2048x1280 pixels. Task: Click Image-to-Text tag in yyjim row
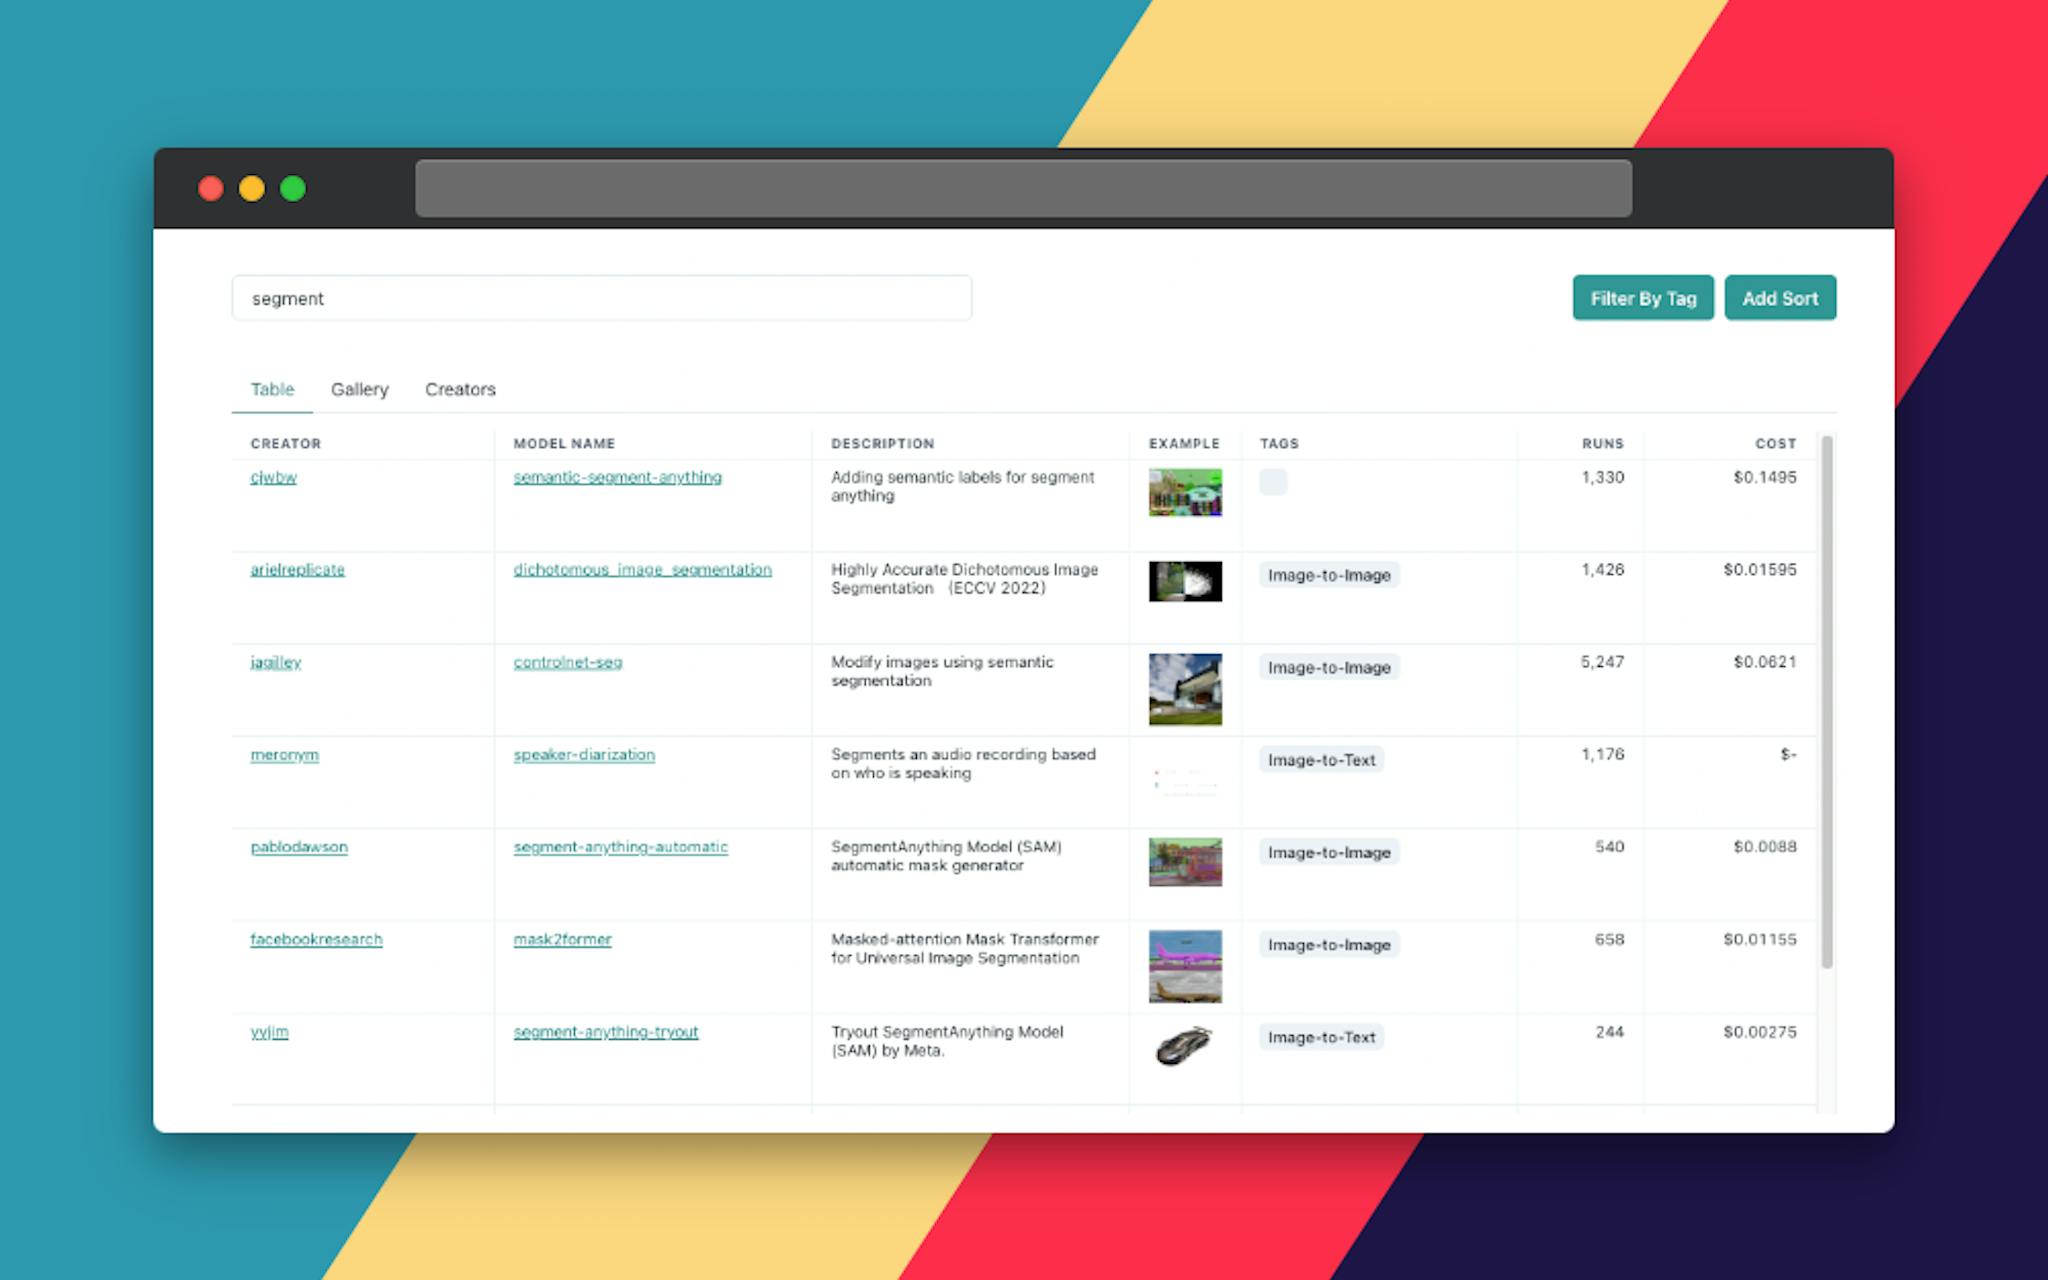(x=1321, y=1037)
